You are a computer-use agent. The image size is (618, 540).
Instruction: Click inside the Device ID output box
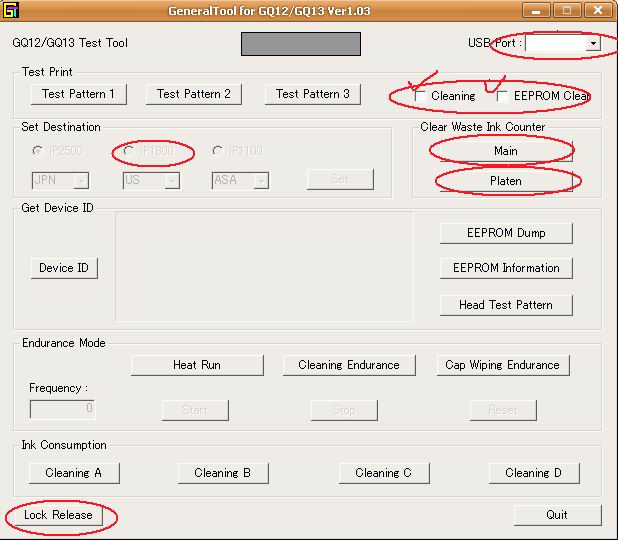click(264, 266)
